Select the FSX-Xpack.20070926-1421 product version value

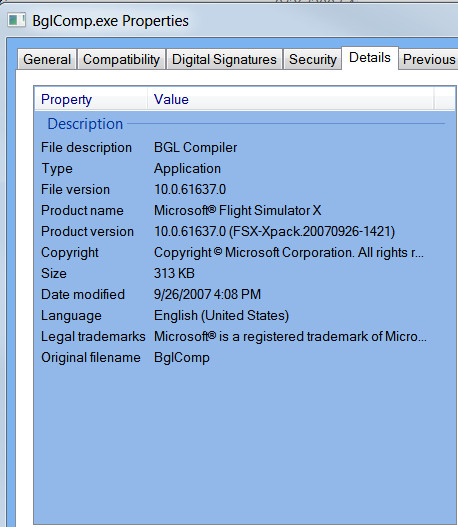coord(275,232)
